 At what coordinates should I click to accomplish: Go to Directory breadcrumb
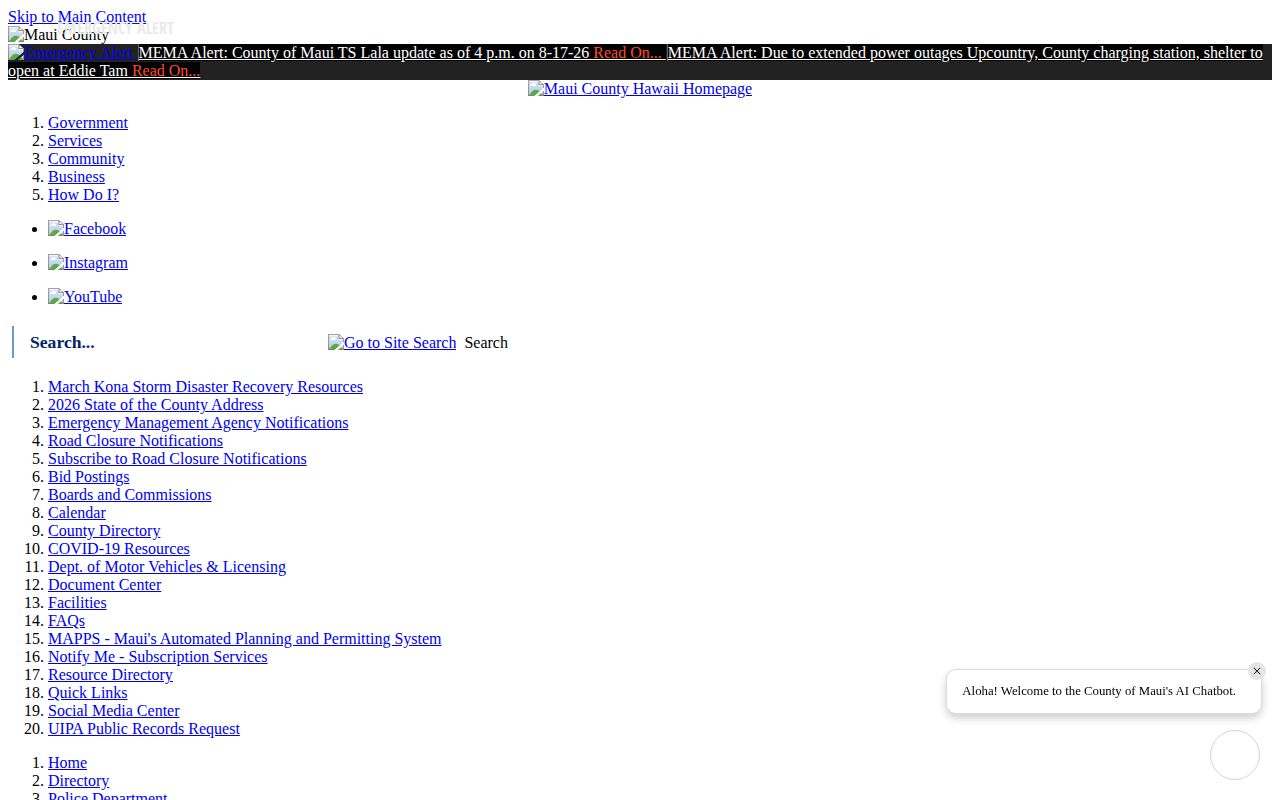[x=78, y=781]
